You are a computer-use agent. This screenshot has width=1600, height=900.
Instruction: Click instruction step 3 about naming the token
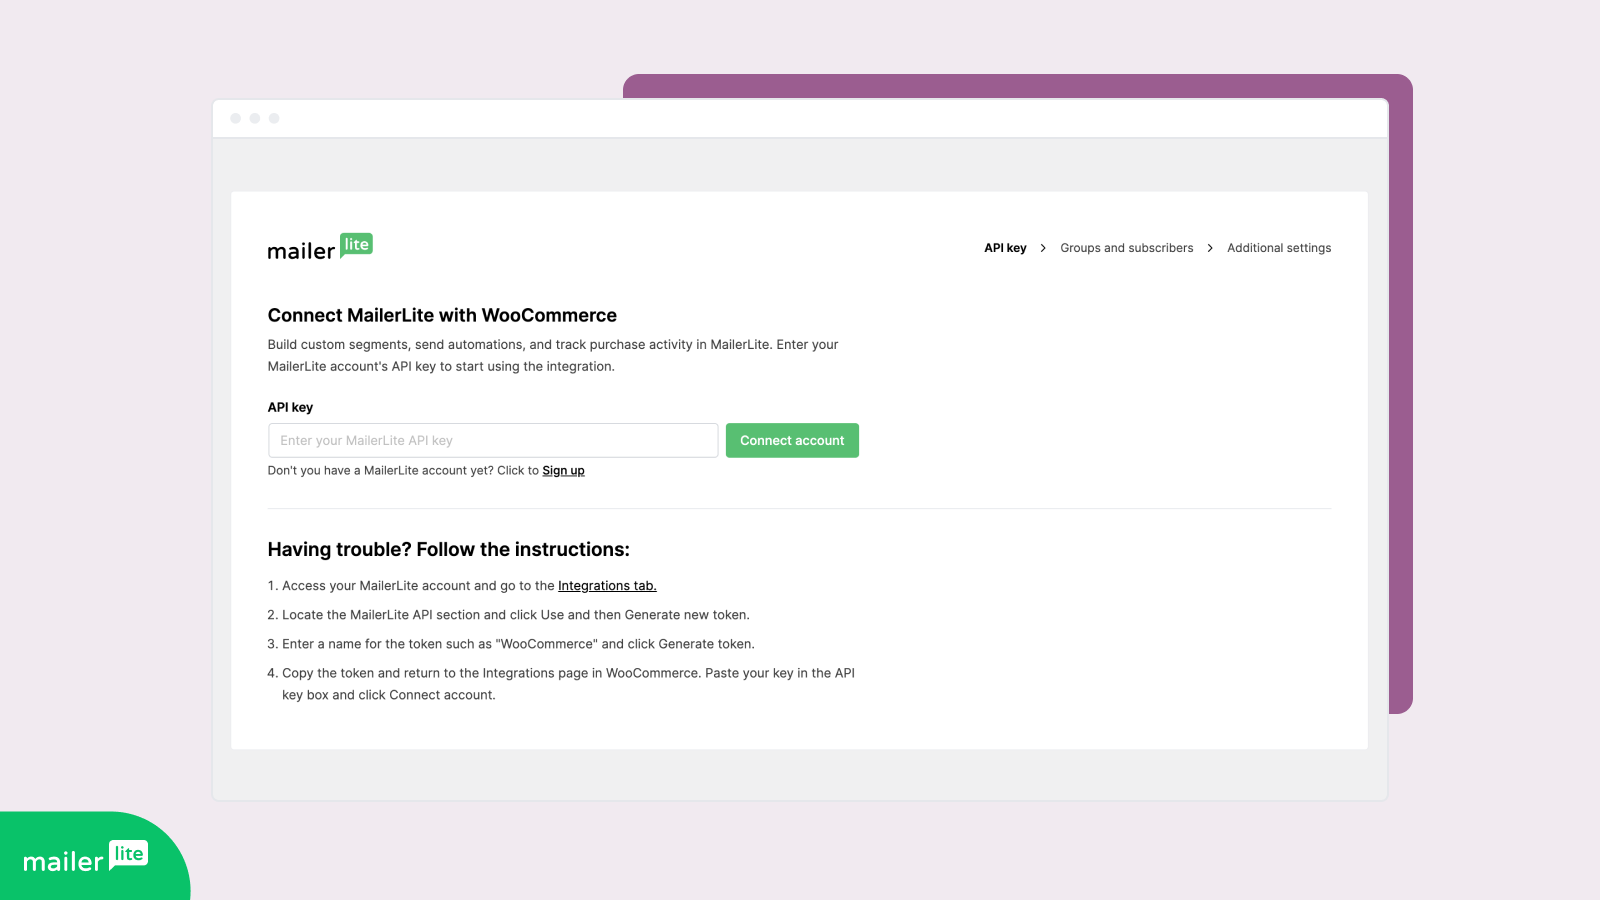pos(511,644)
